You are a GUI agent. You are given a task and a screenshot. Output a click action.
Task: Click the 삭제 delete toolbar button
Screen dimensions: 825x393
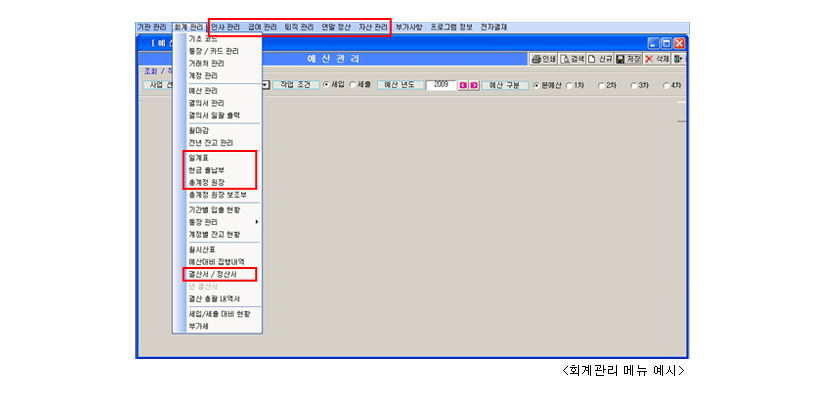click(x=657, y=59)
